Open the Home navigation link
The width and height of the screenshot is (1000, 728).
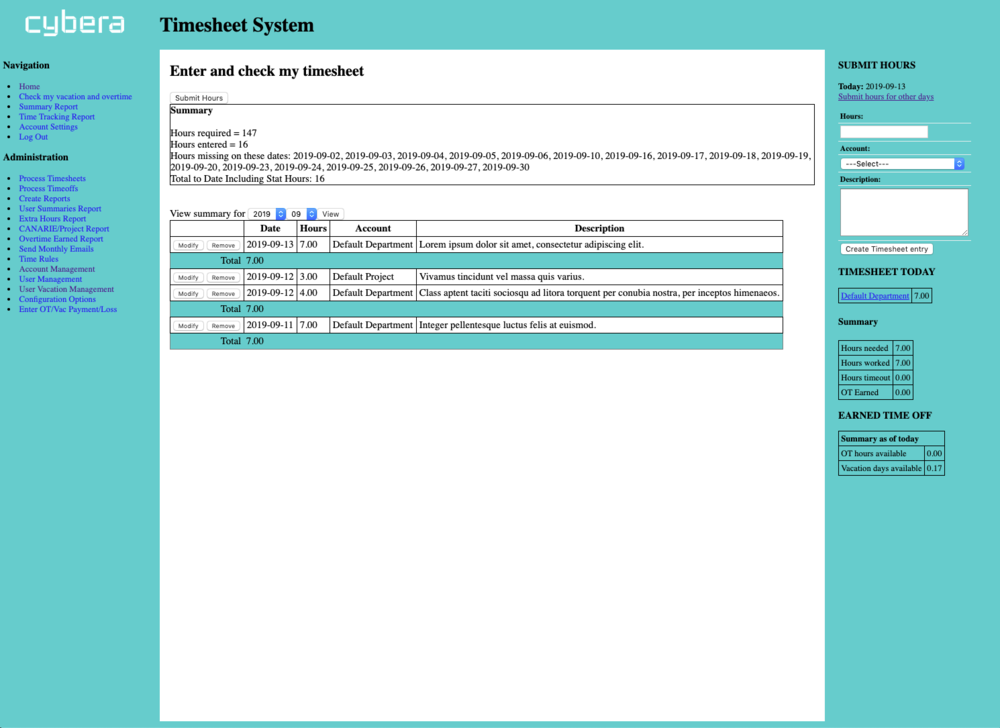coord(29,86)
